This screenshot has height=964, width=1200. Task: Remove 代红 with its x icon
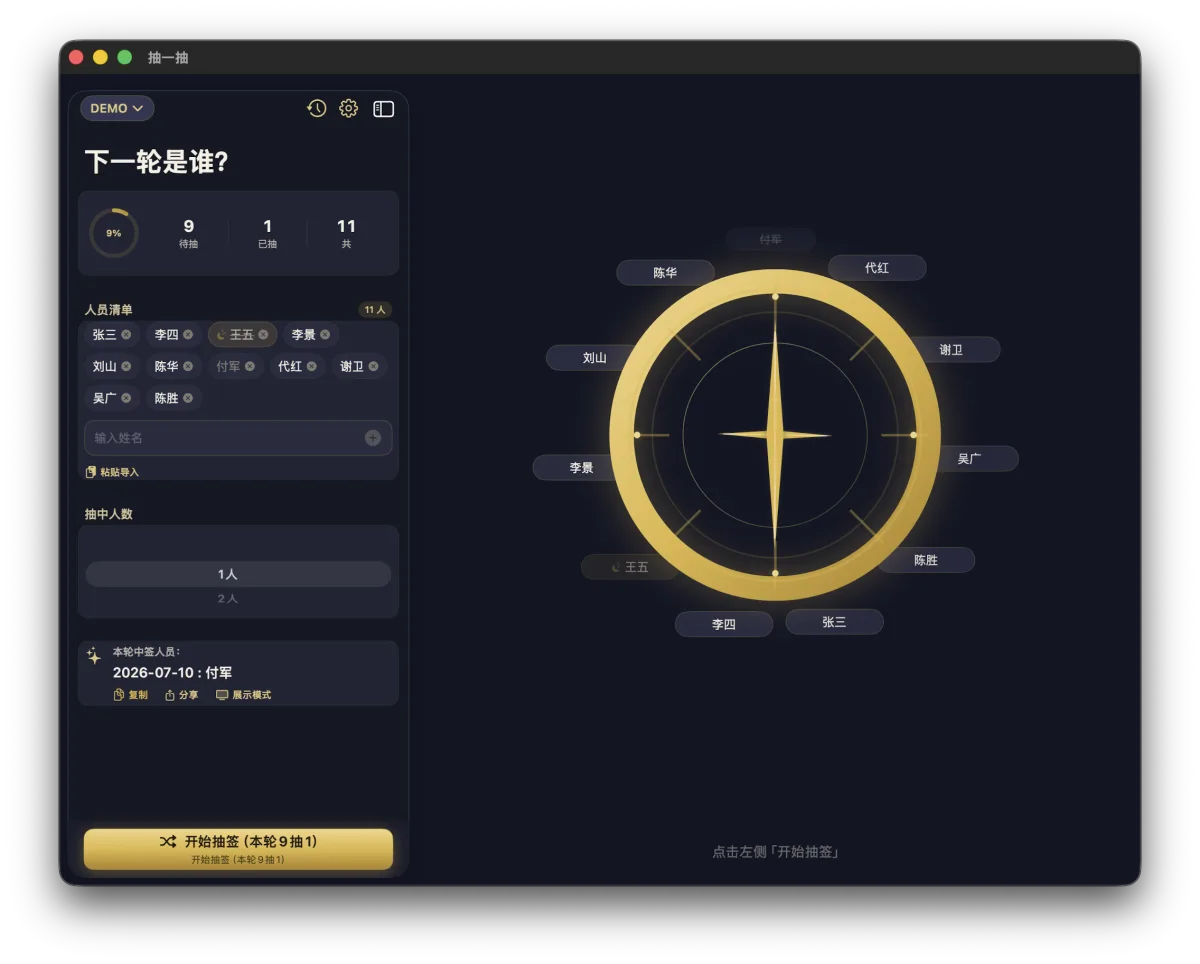312,366
